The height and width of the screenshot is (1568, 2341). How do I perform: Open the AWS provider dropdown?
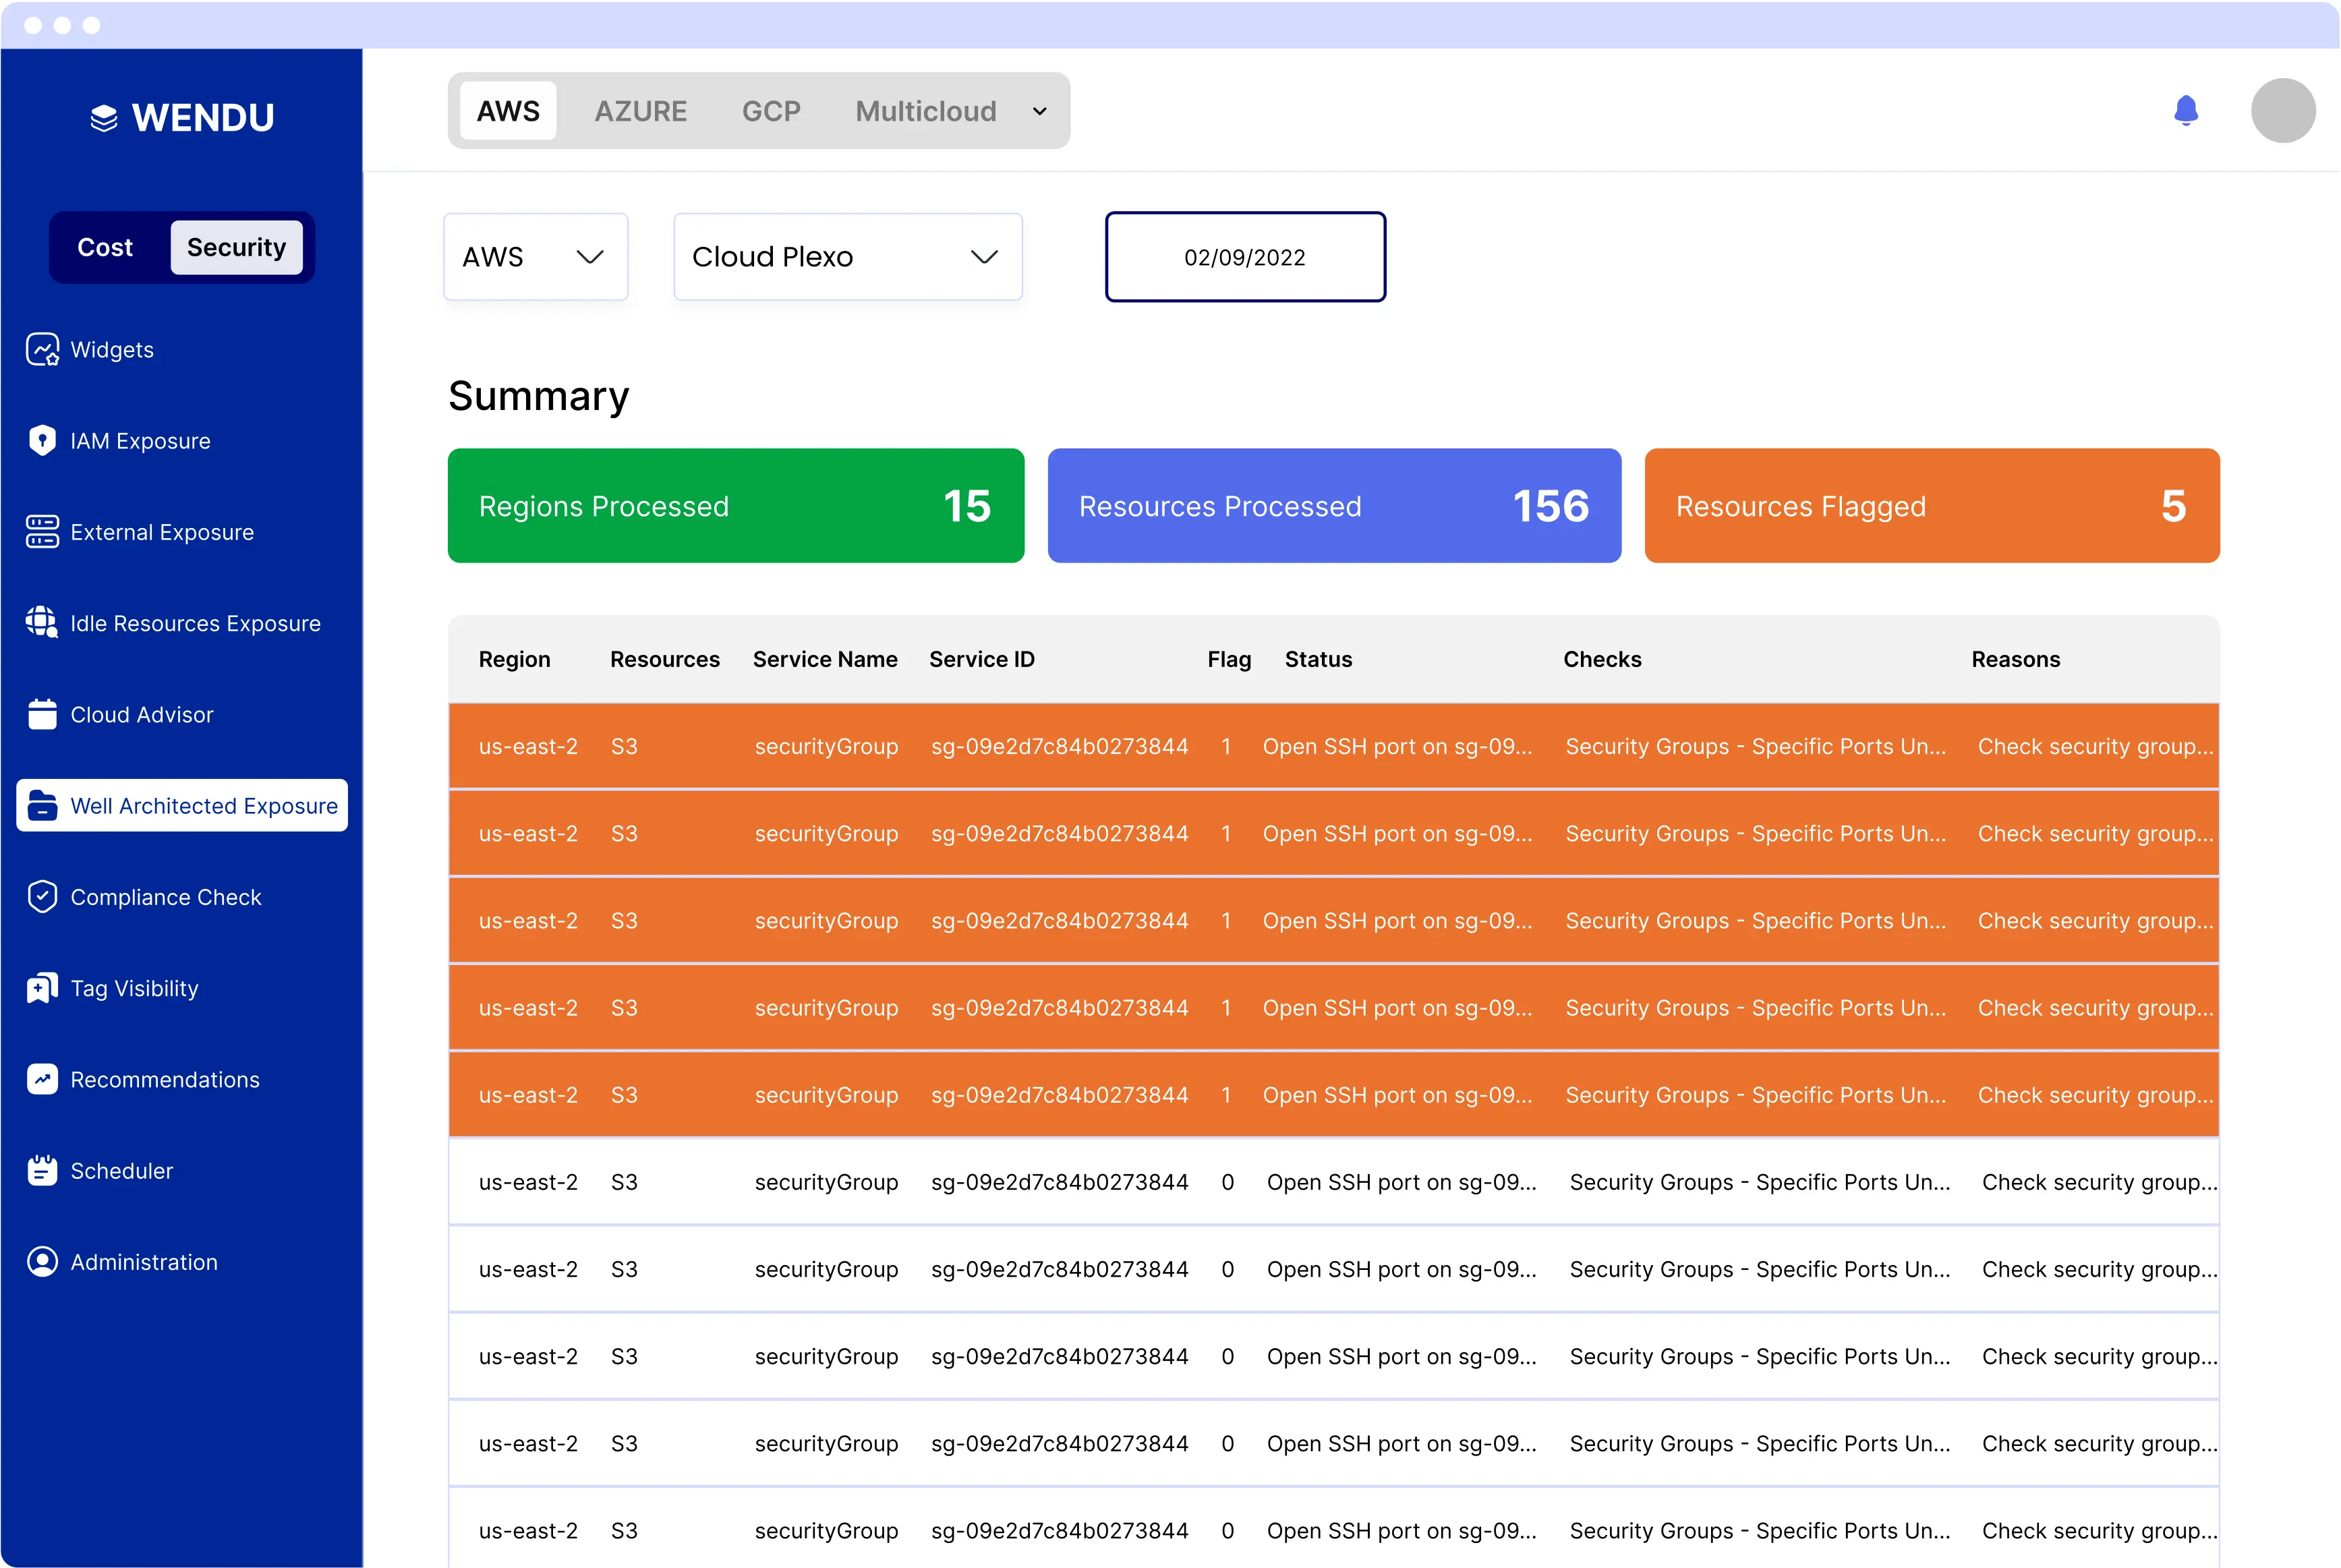pos(536,257)
